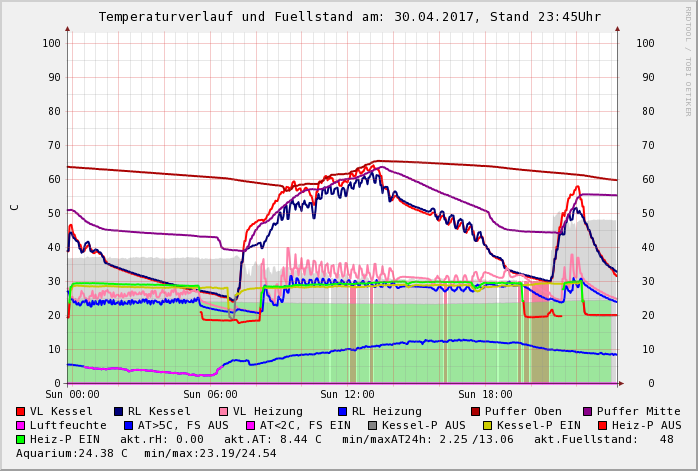Screen dimensions: 698x471
Task: Click the red VL Kessel legend swatch
Action: coord(21,412)
